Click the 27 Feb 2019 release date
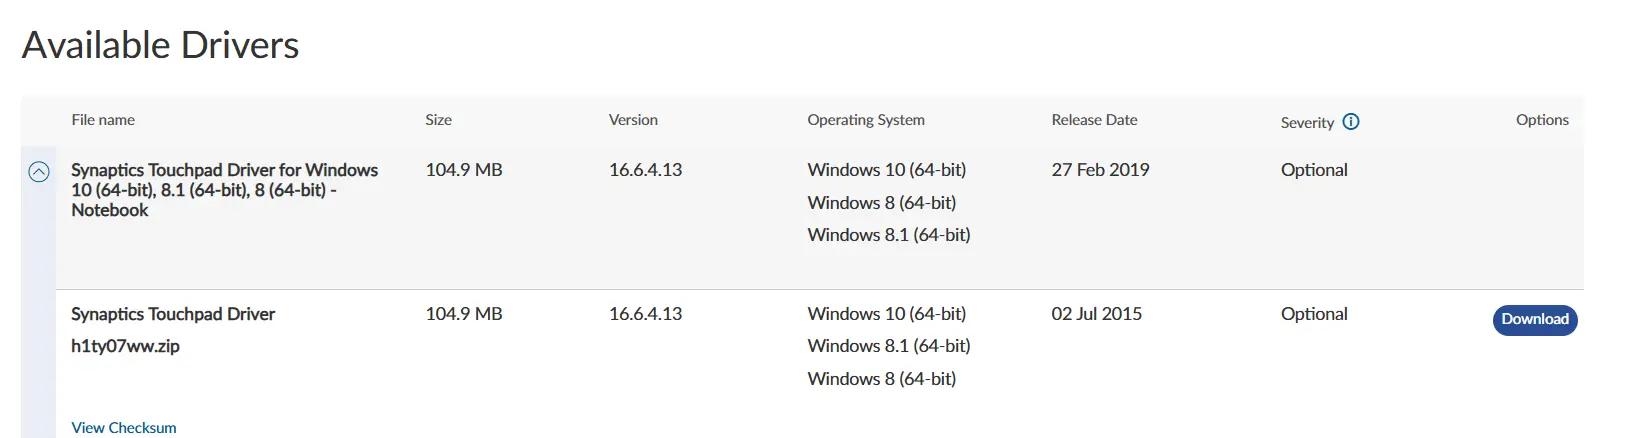The width and height of the screenshot is (1630, 438). click(x=1100, y=170)
